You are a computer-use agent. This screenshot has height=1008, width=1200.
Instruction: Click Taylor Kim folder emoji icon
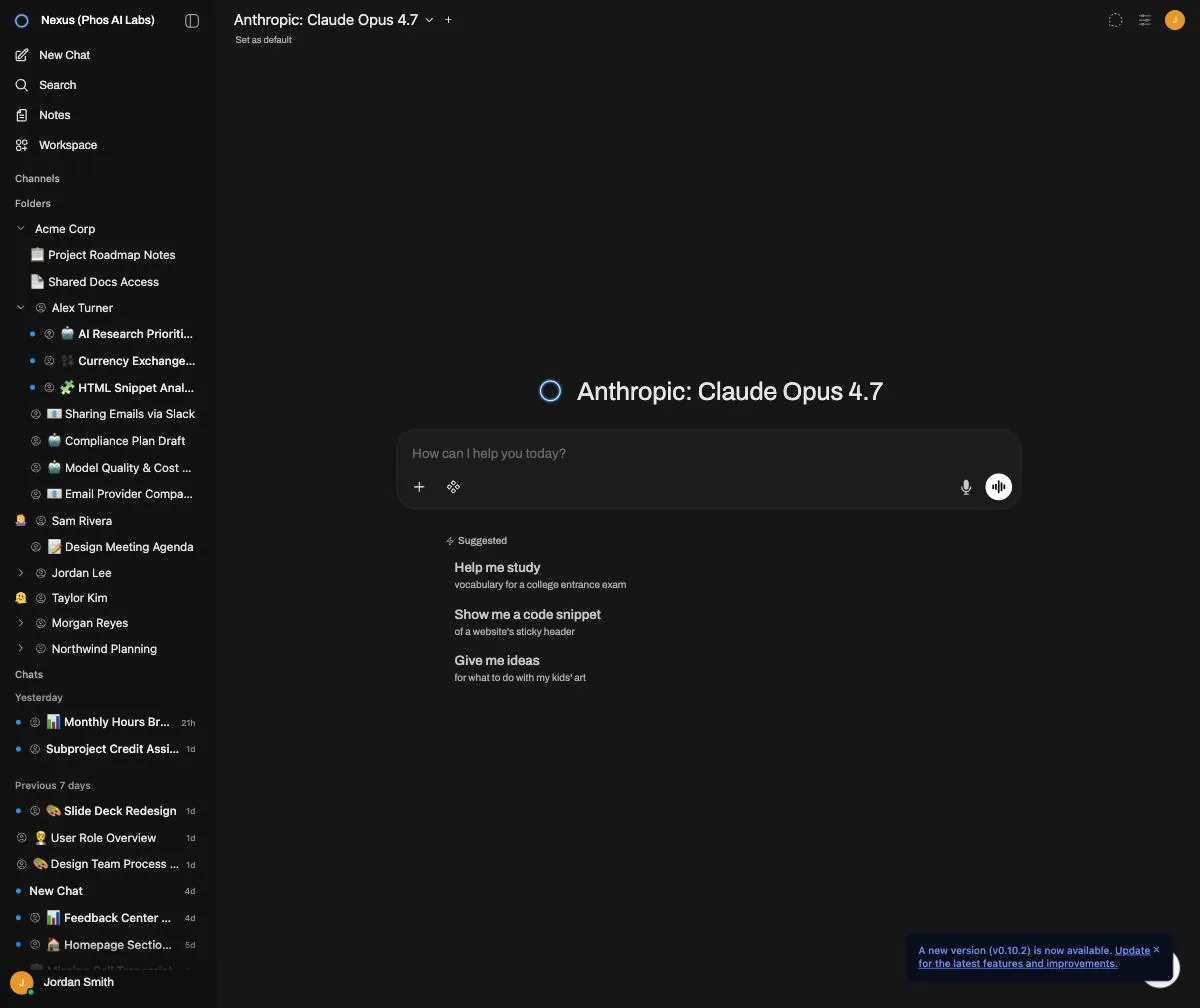point(21,598)
